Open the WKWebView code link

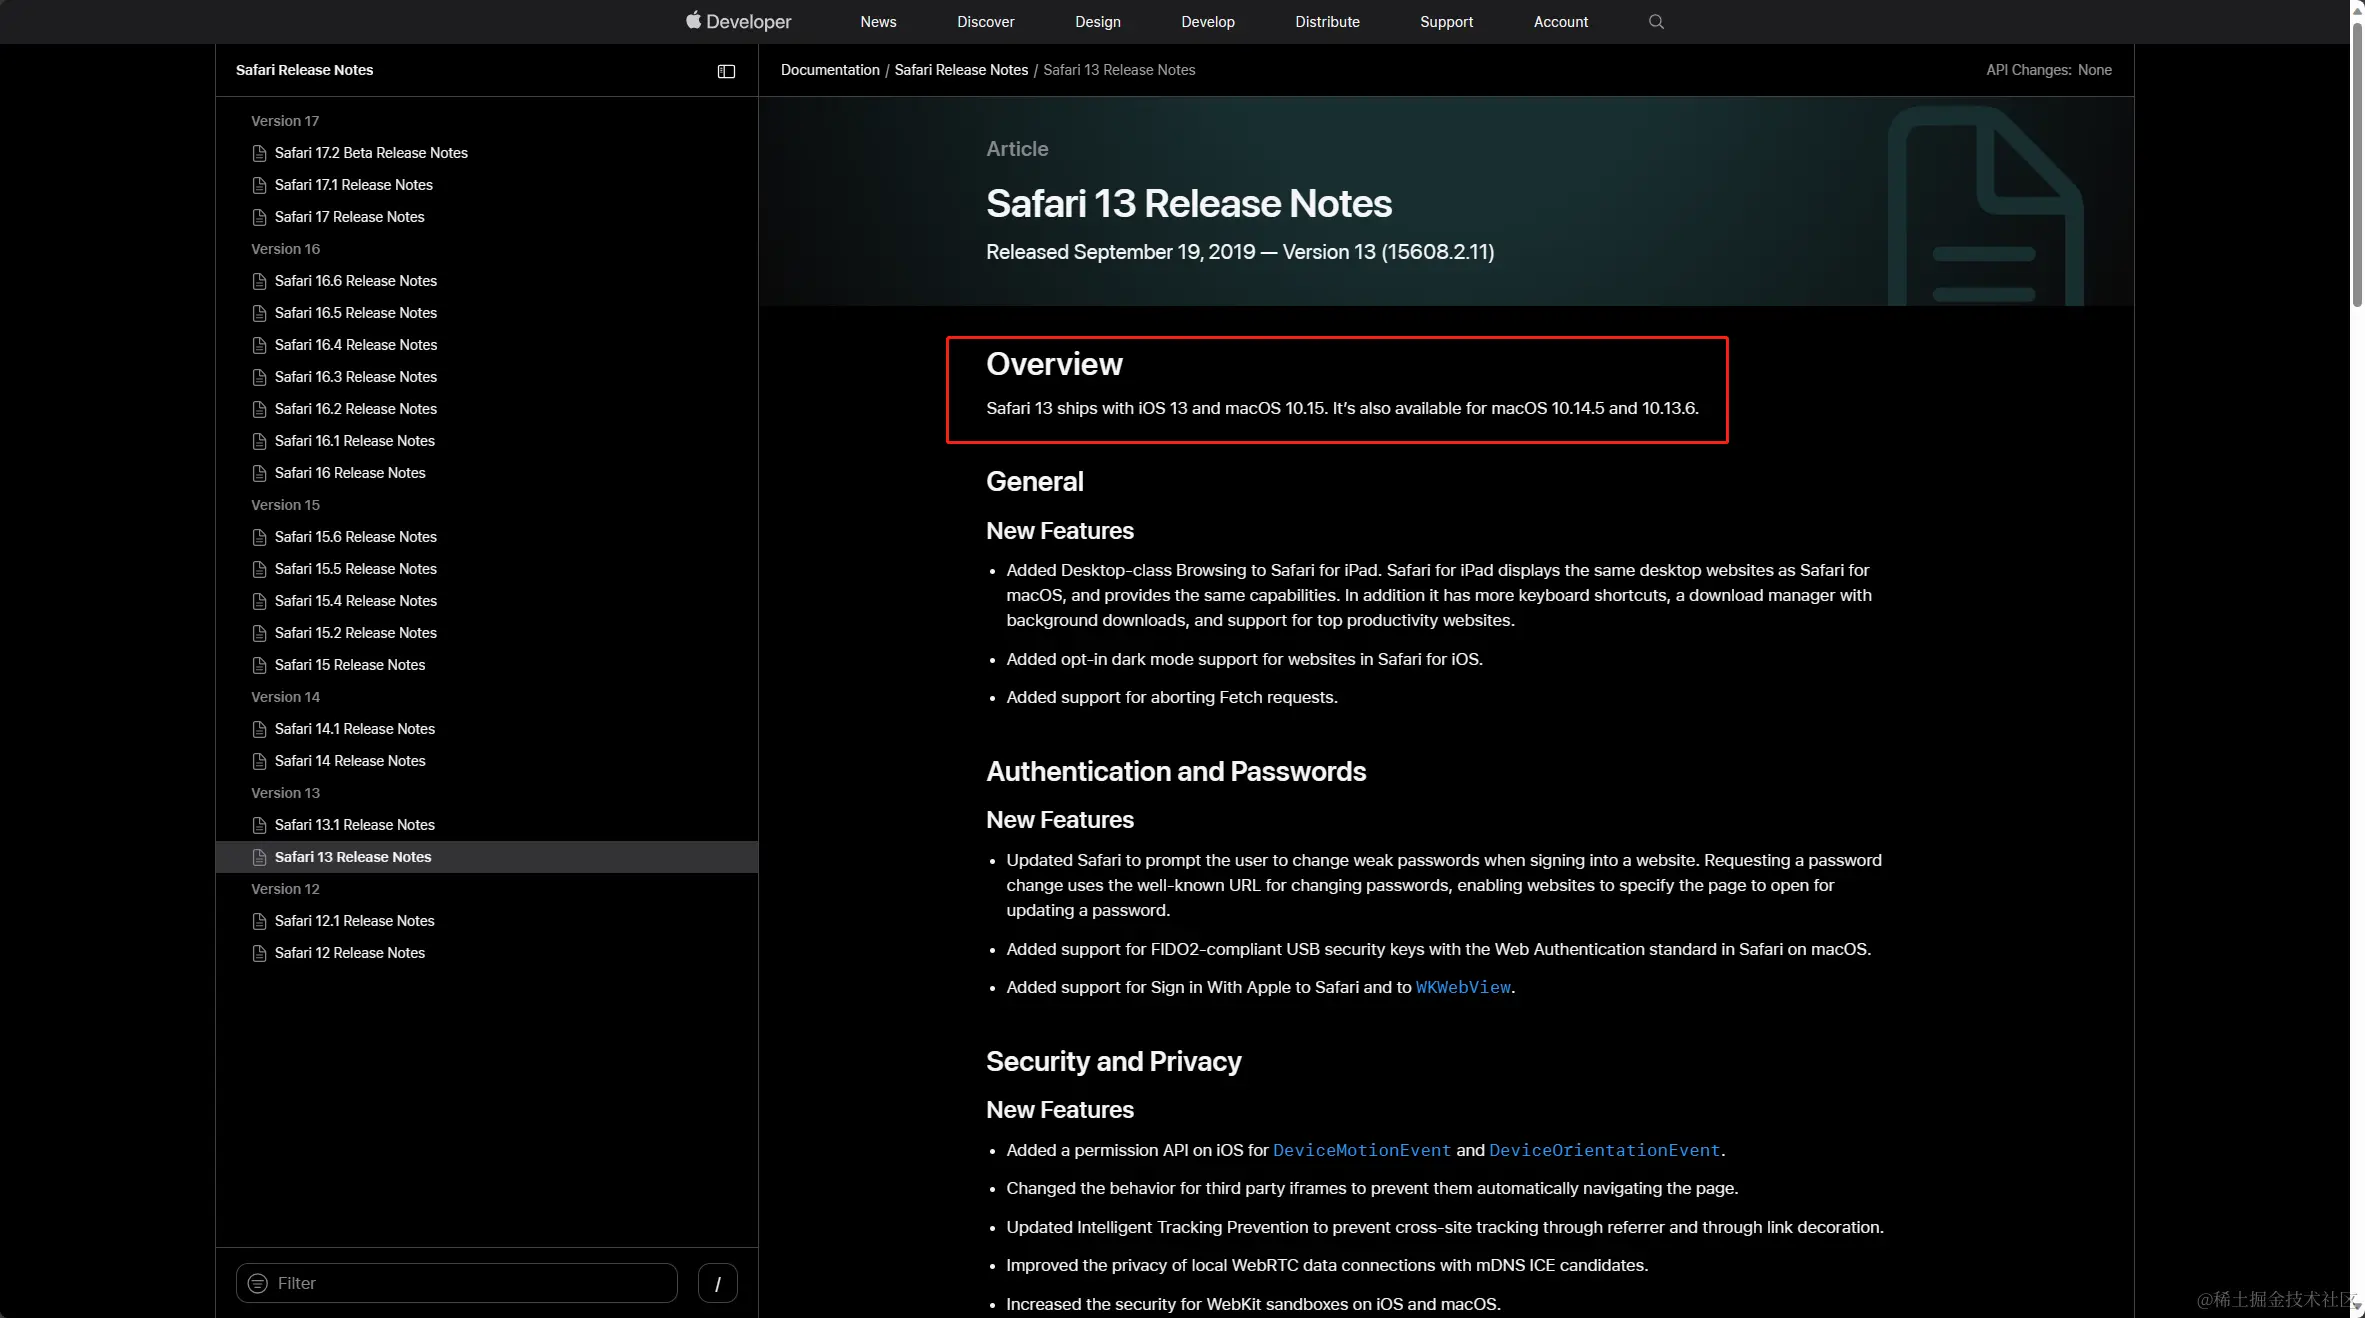(x=1462, y=987)
